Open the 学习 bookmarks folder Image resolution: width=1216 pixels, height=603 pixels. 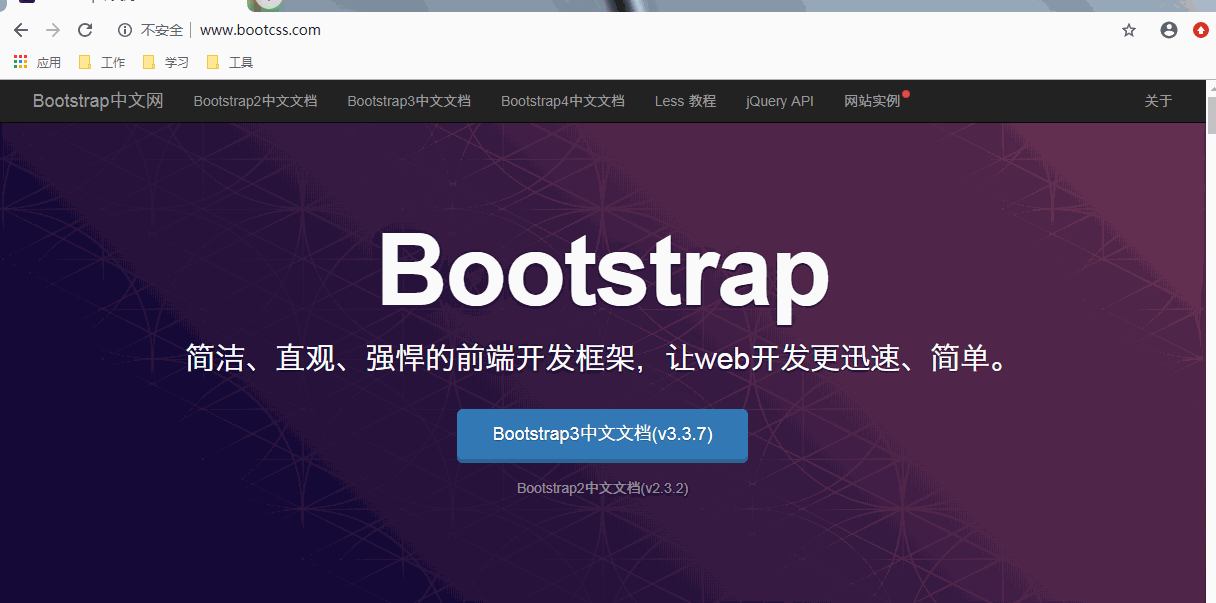[166, 62]
